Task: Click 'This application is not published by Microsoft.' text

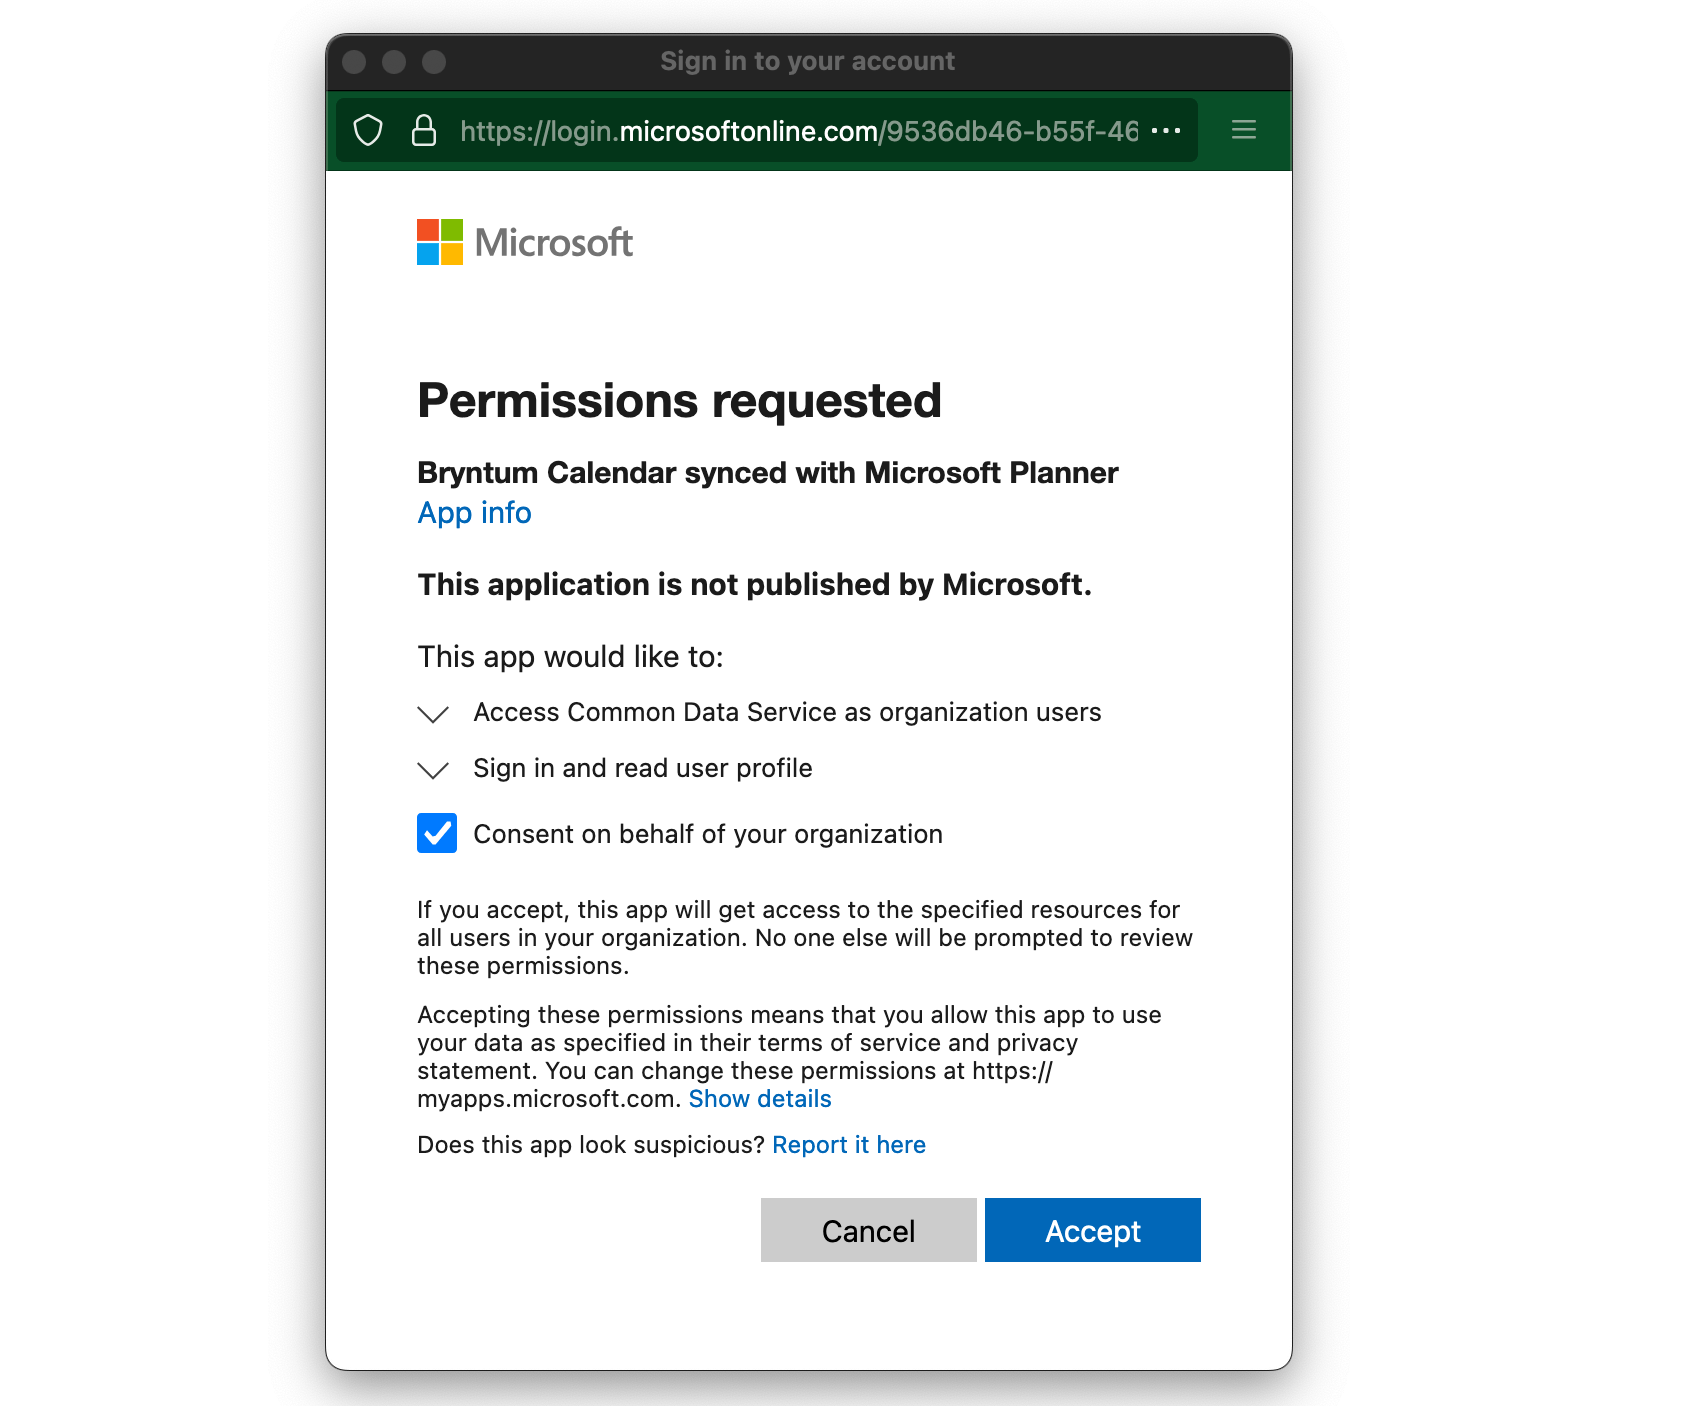Action: coord(754,584)
